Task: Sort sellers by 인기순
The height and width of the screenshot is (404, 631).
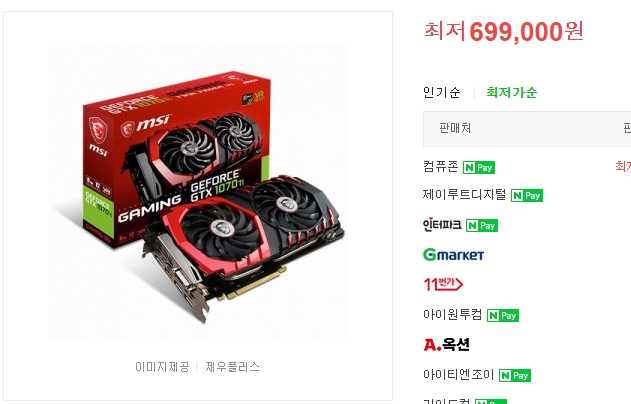Action: point(441,93)
